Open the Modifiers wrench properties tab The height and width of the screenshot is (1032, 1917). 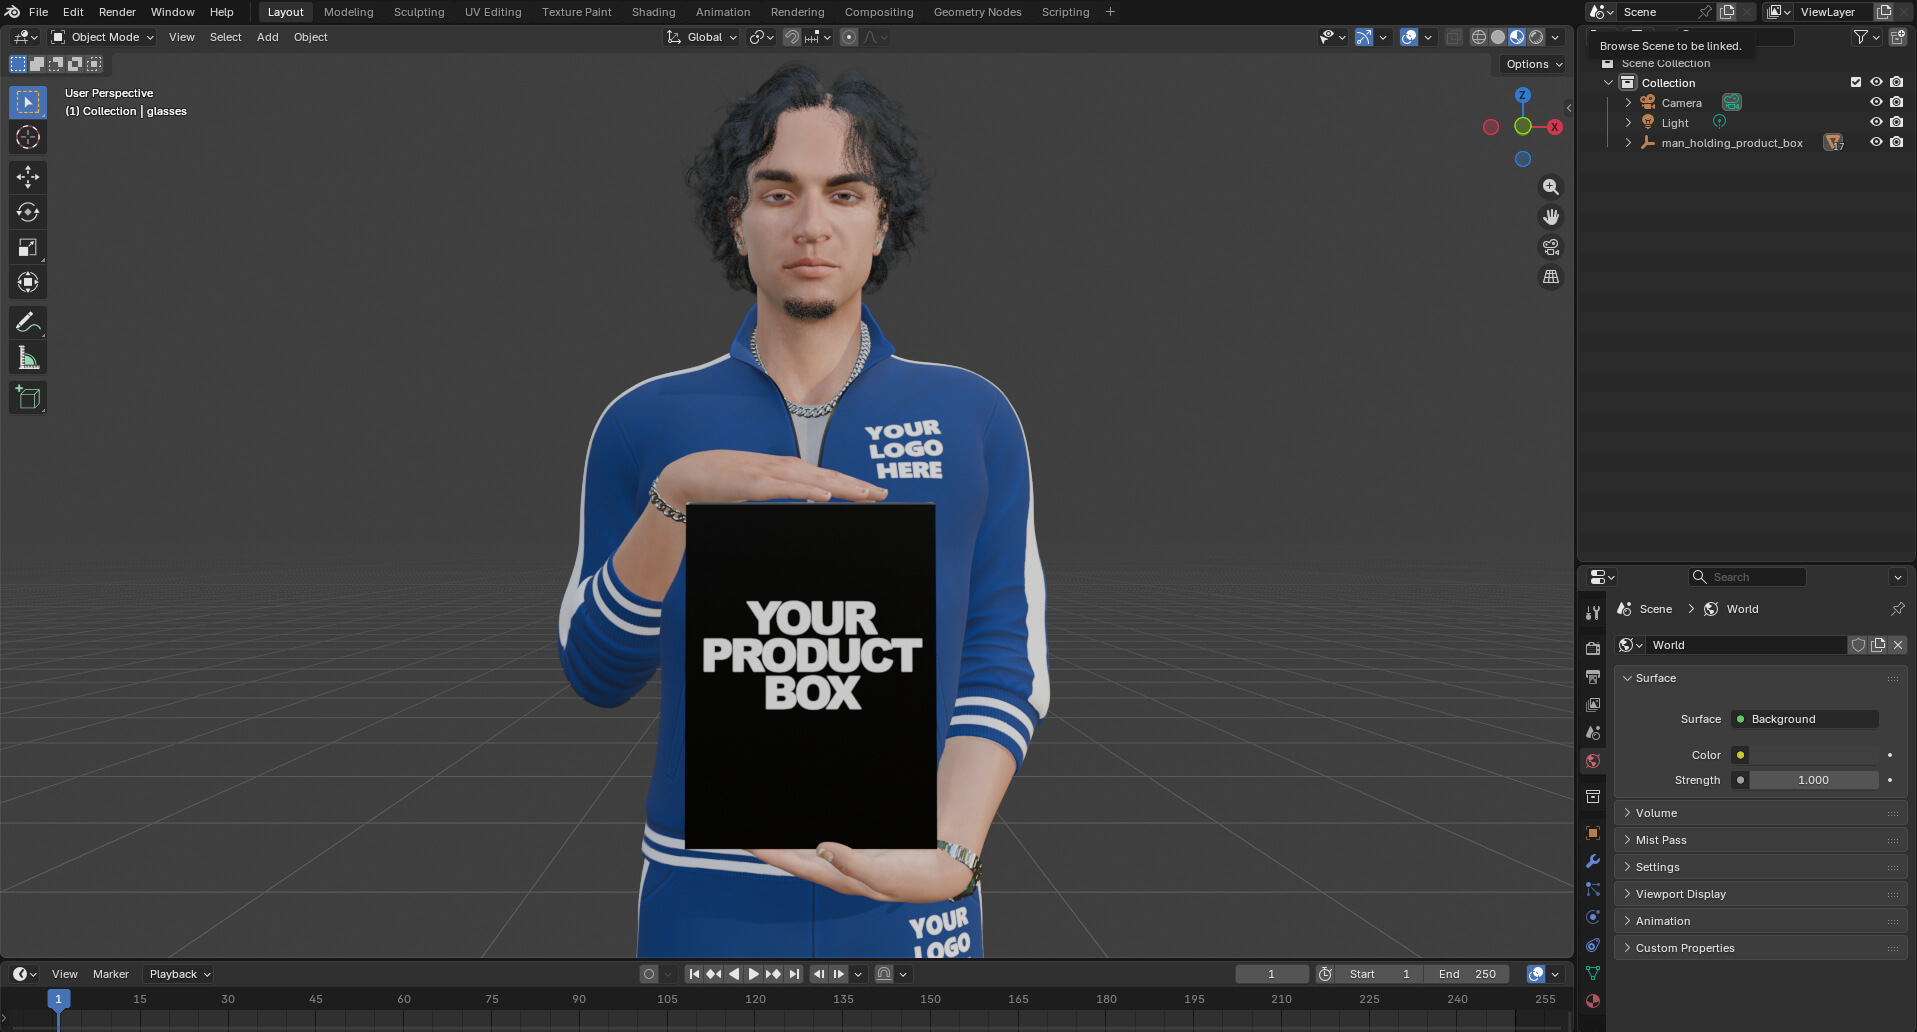click(x=1593, y=861)
